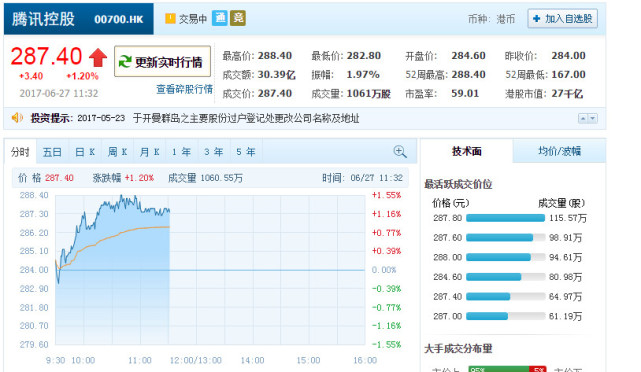
Task: Click the speaker icon beside 投资提示
Action: click(17, 118)
